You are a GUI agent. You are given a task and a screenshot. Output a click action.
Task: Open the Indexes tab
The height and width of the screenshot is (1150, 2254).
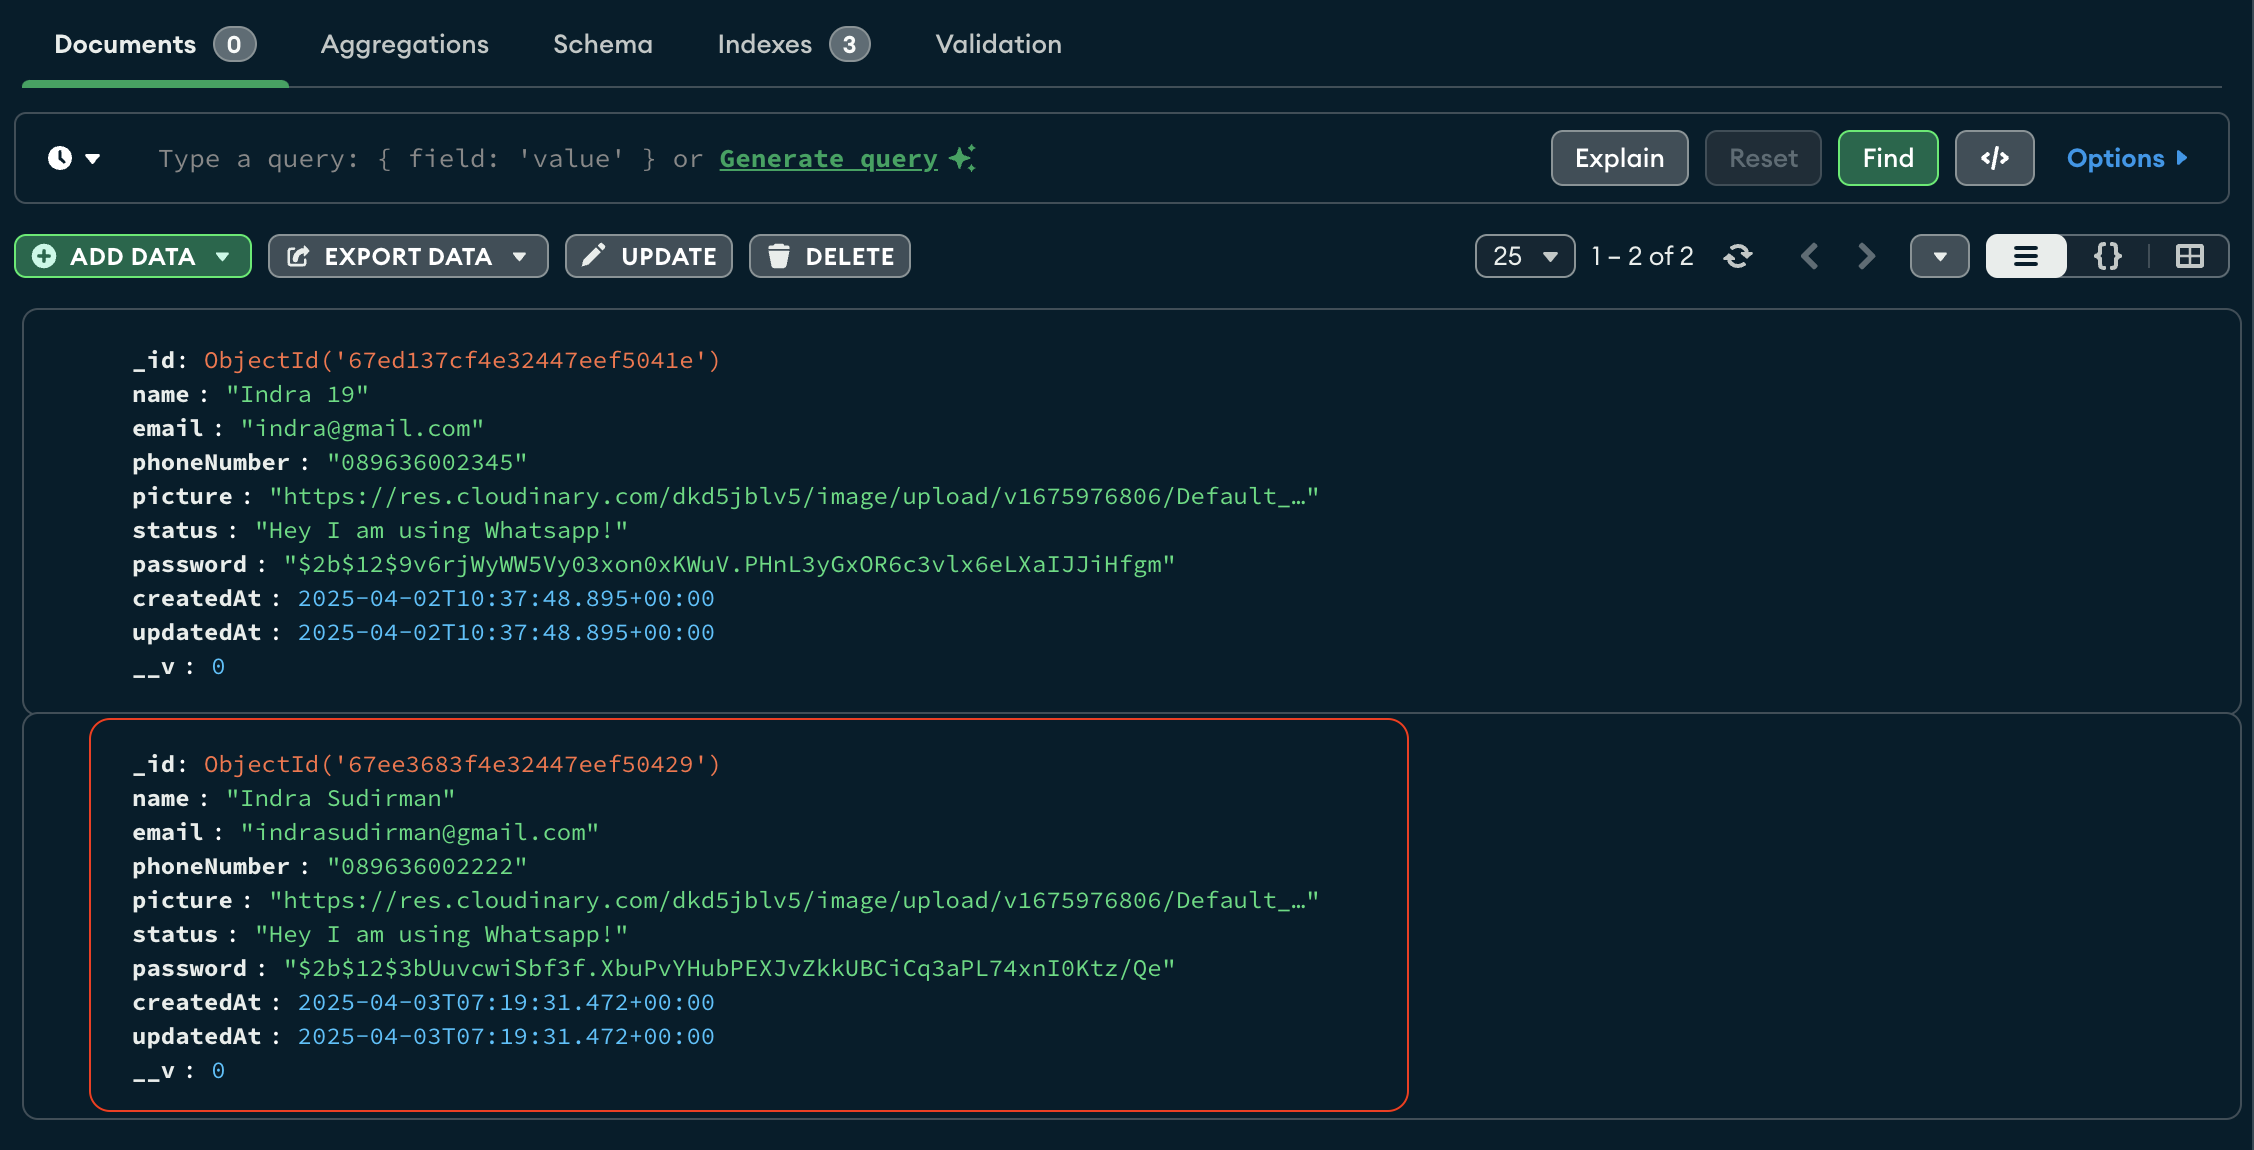click(764, 44)
